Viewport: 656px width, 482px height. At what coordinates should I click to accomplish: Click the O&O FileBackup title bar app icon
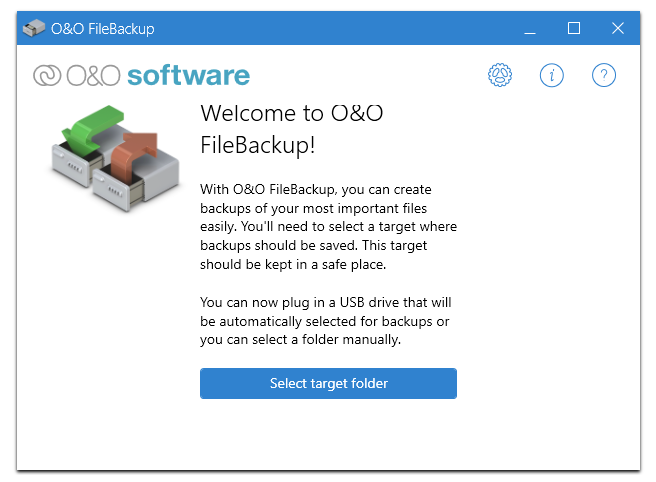click(34, 28)
